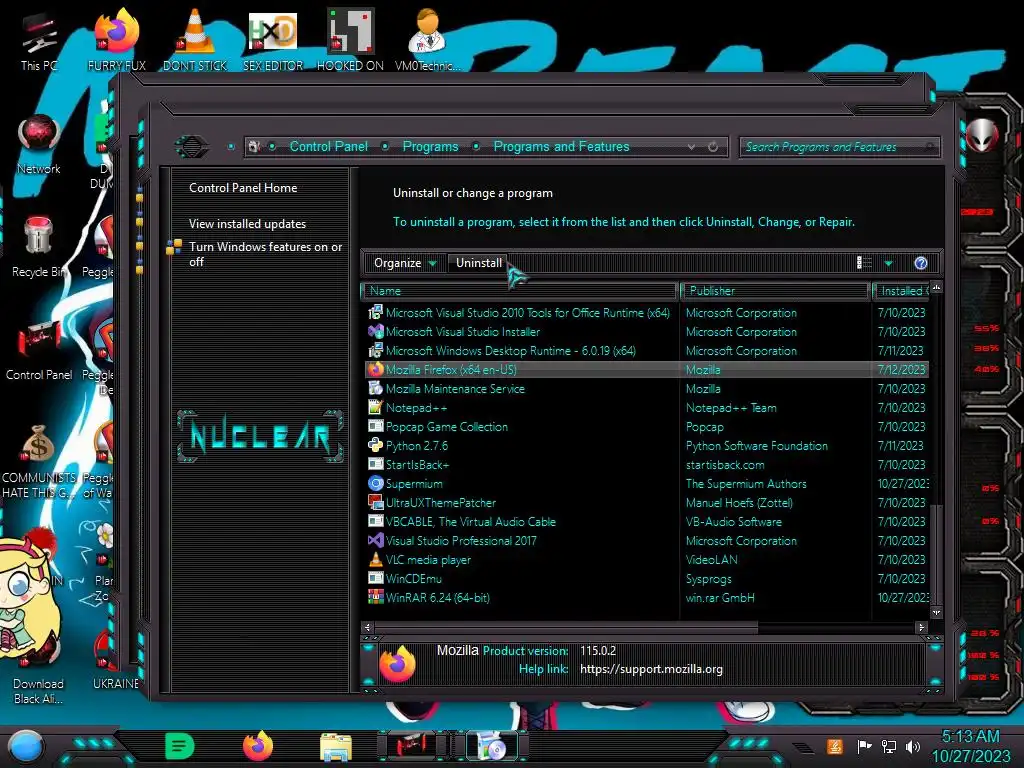1024x768 pixels.
Task: Click the vertical scrollbar up arrow
Action: (936, 287)
